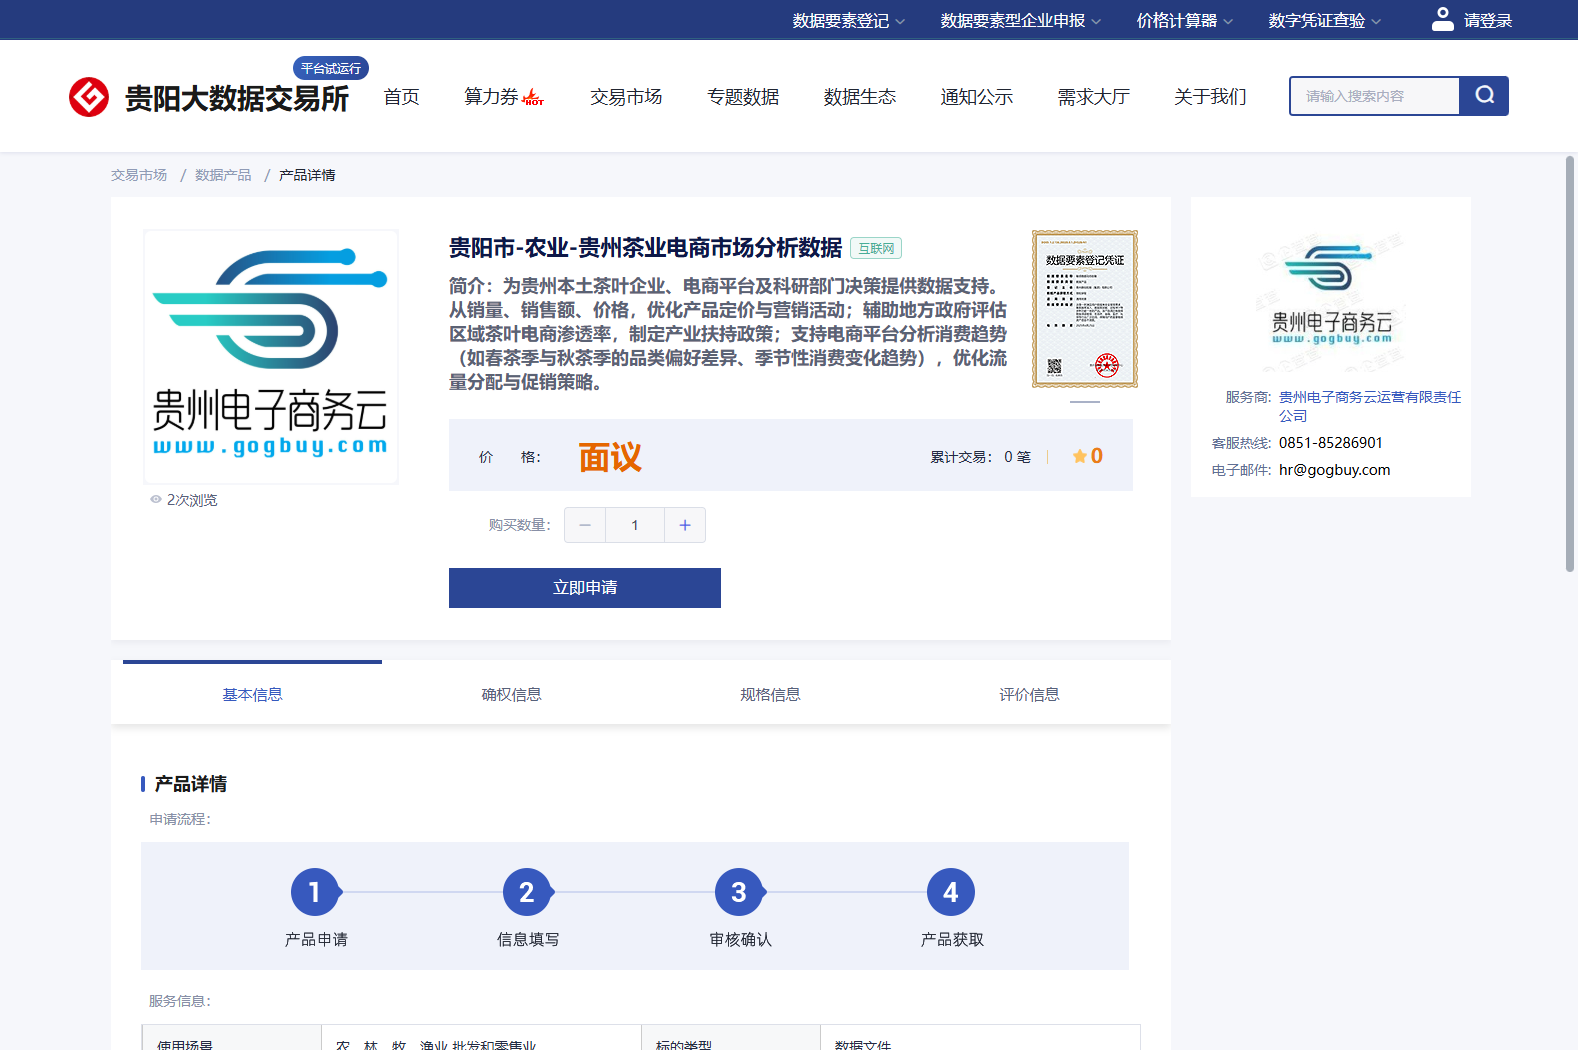Open the 数据生态 nav item
The width and height of the screenshot is (1578, 1050).
860,97
